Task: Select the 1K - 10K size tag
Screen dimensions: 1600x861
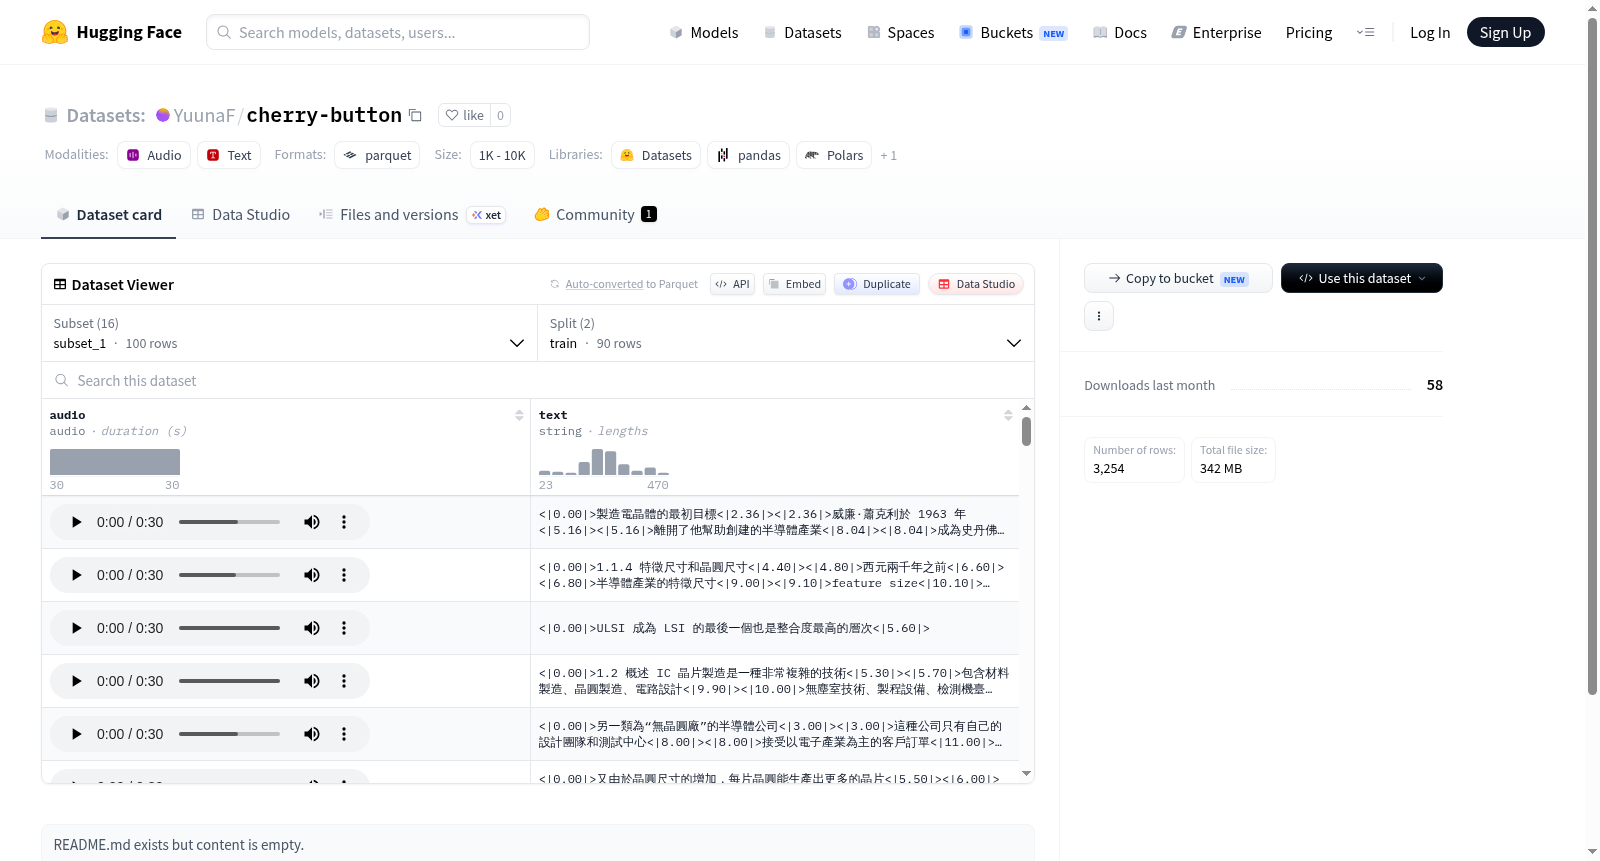Action: 502,155
